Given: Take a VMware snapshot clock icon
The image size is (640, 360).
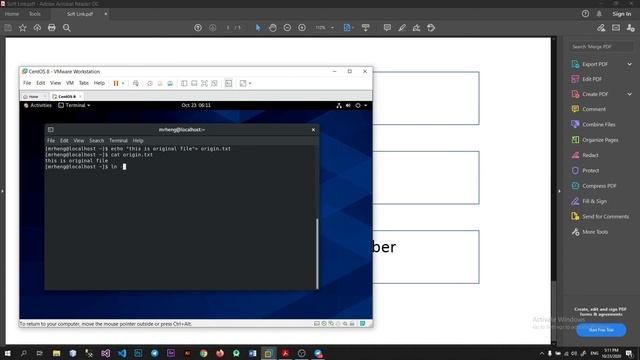Looking at the screenshot, I should tap(150, 83).
